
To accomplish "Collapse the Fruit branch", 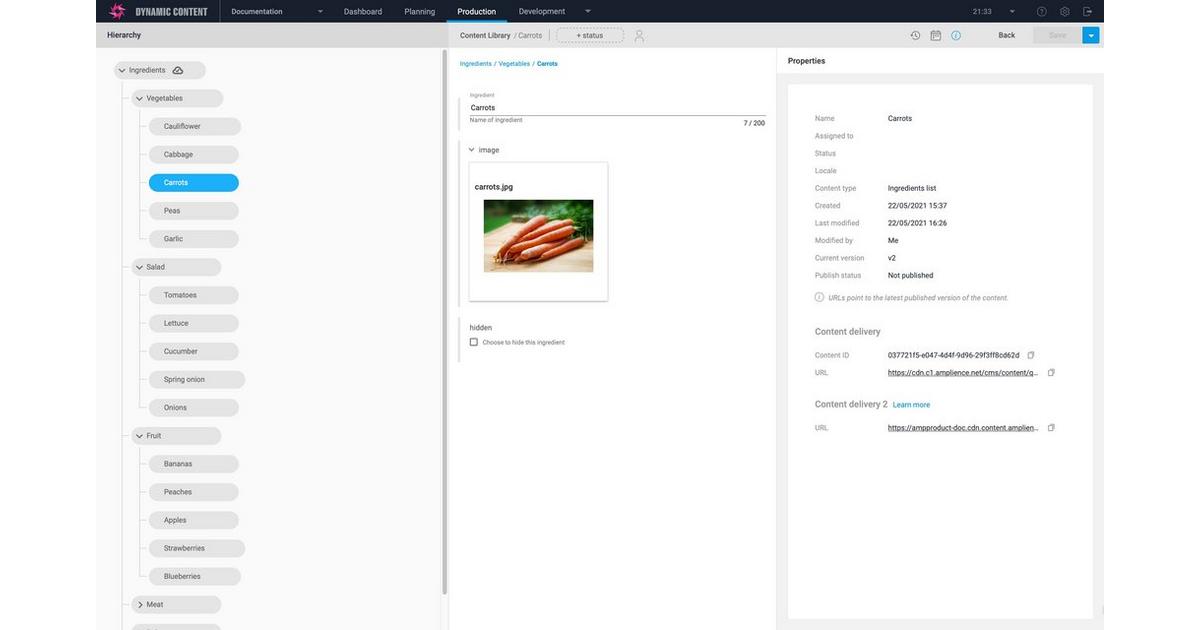I will tap(139, 436).
